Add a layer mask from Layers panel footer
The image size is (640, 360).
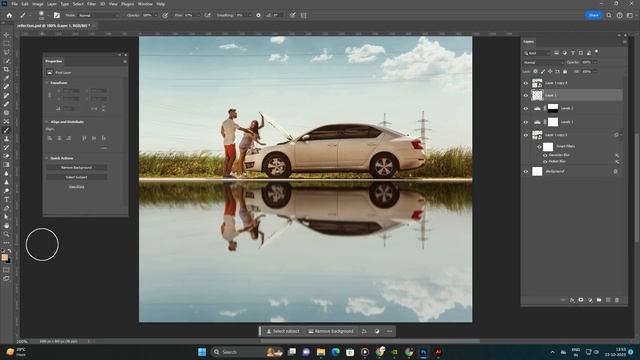581,300
